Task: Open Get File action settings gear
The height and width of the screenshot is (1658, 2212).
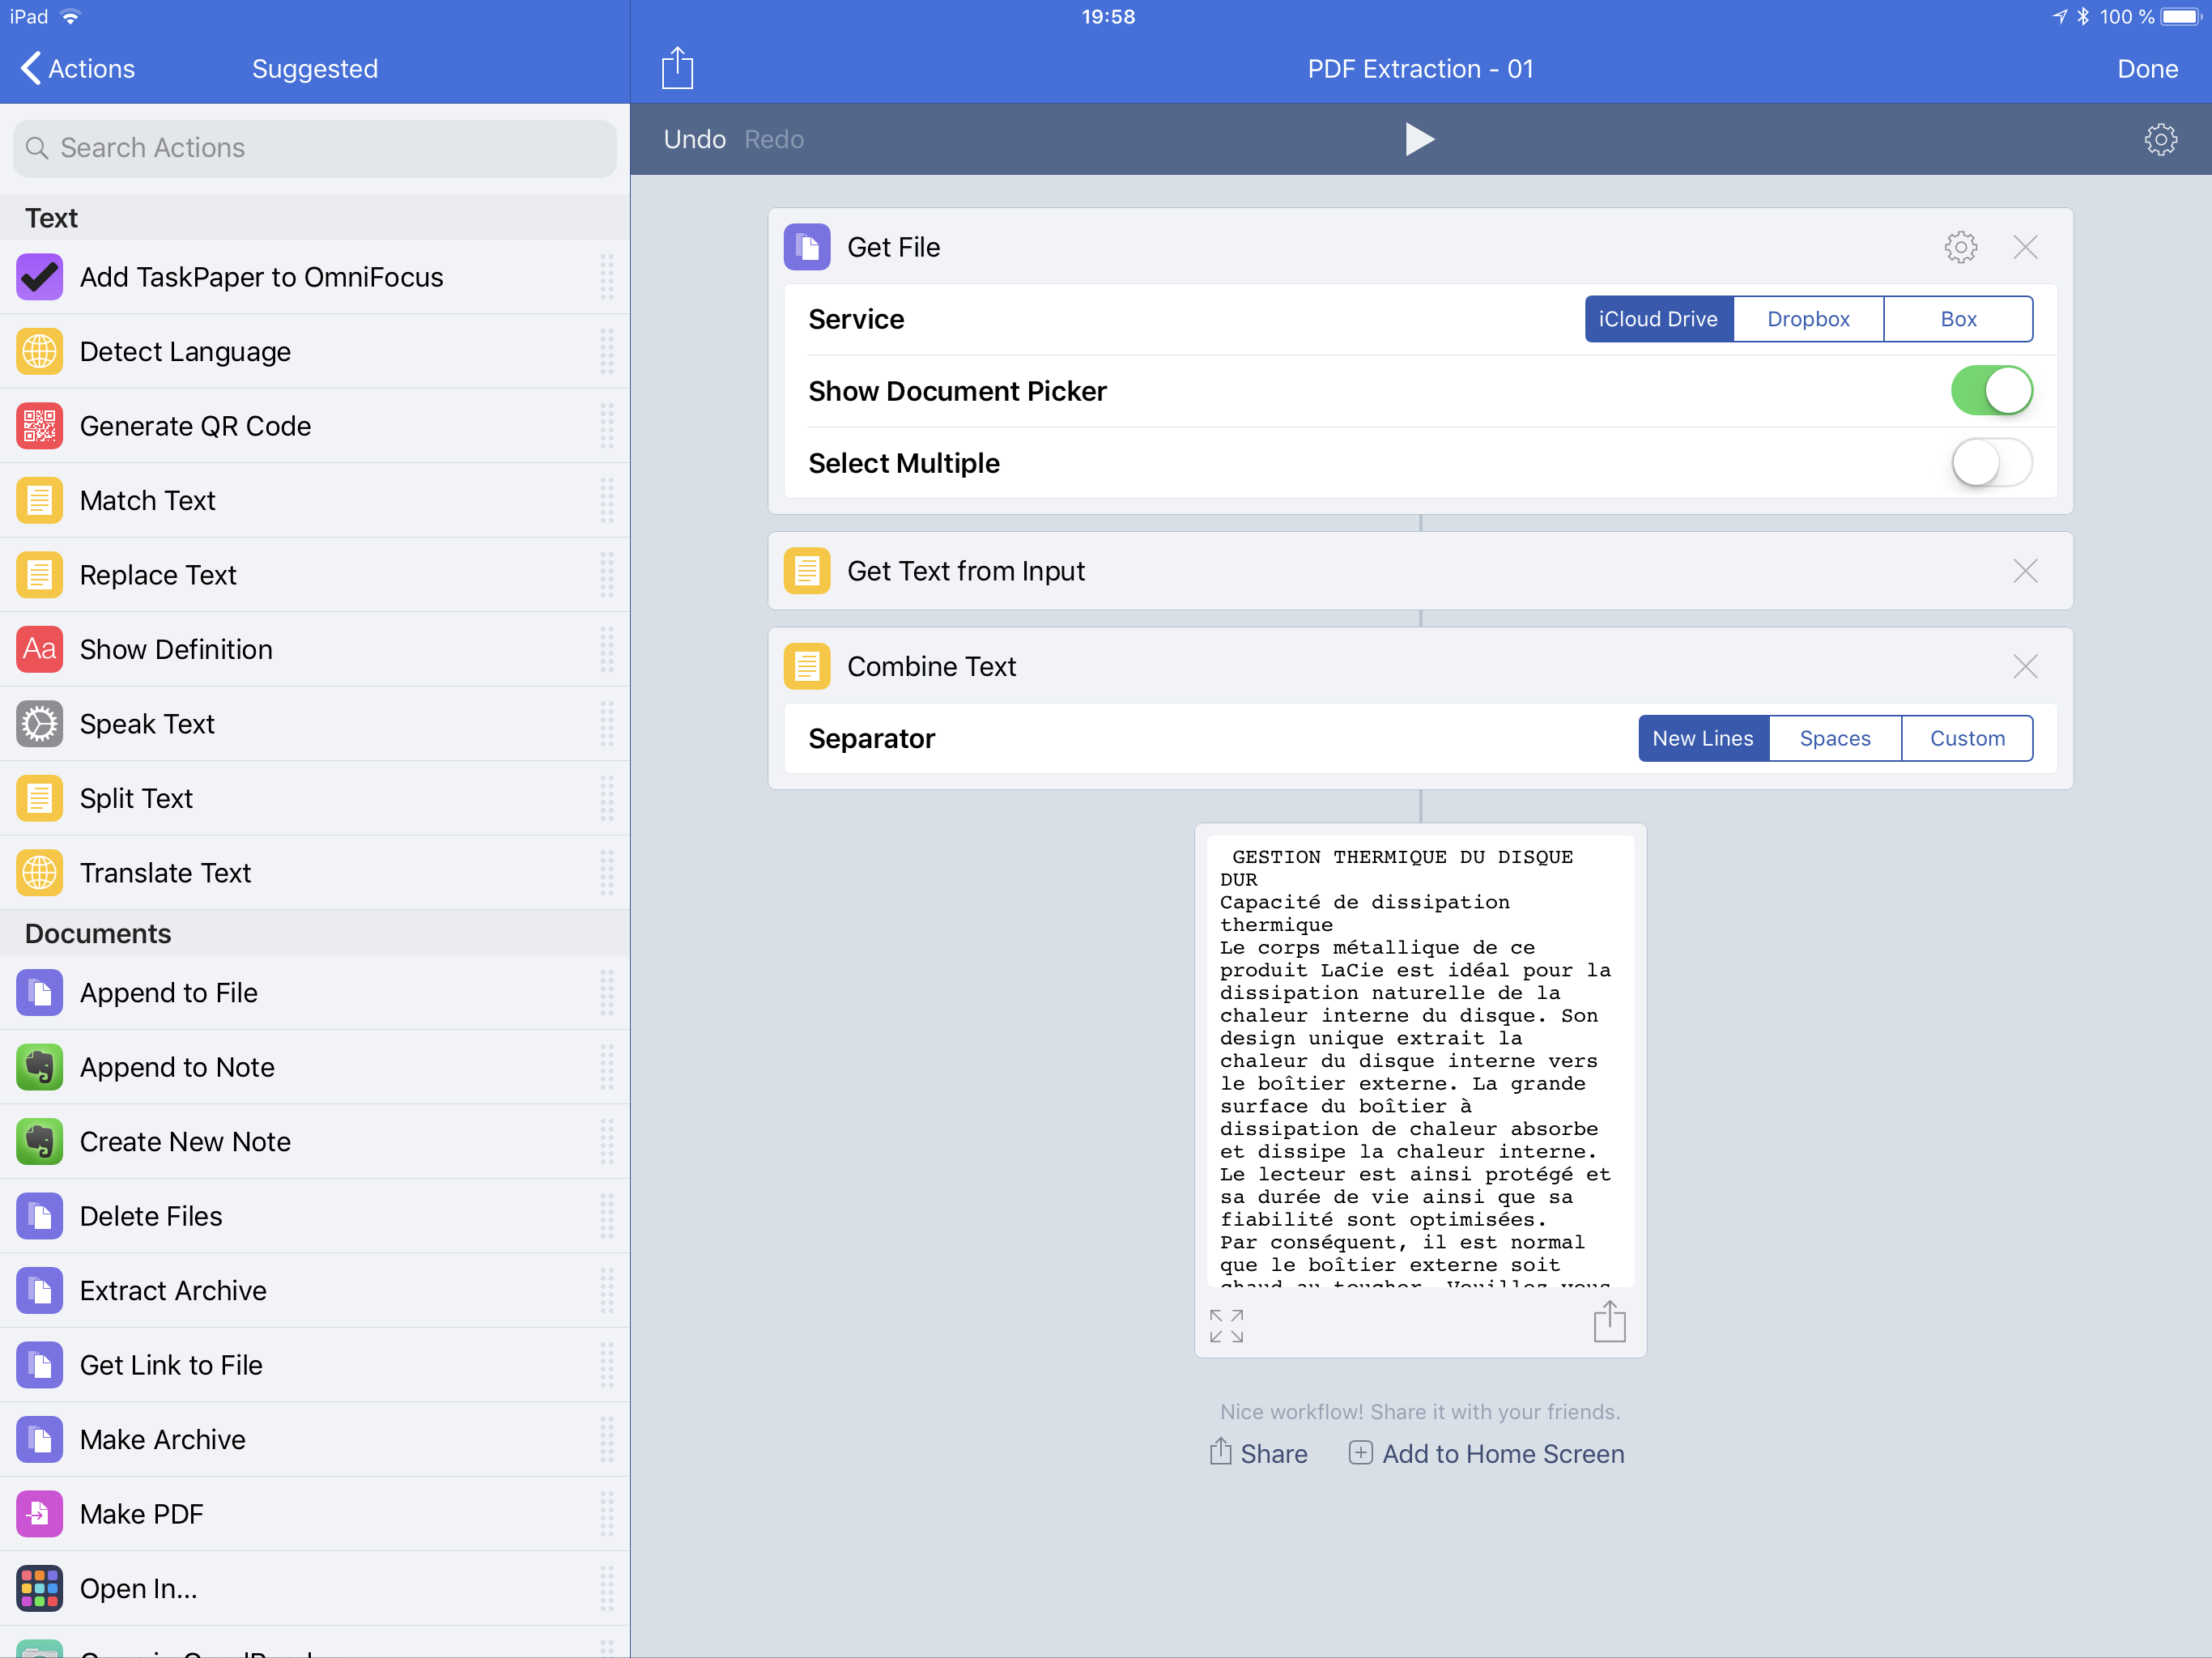Action: (x=1960, y=247)
